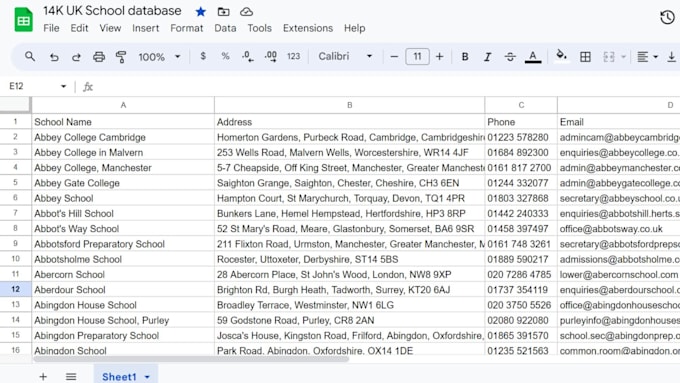Redo the last action
The width and height of the screenshot is (680, 383).
pyautogui.click(x=76, y=57)
